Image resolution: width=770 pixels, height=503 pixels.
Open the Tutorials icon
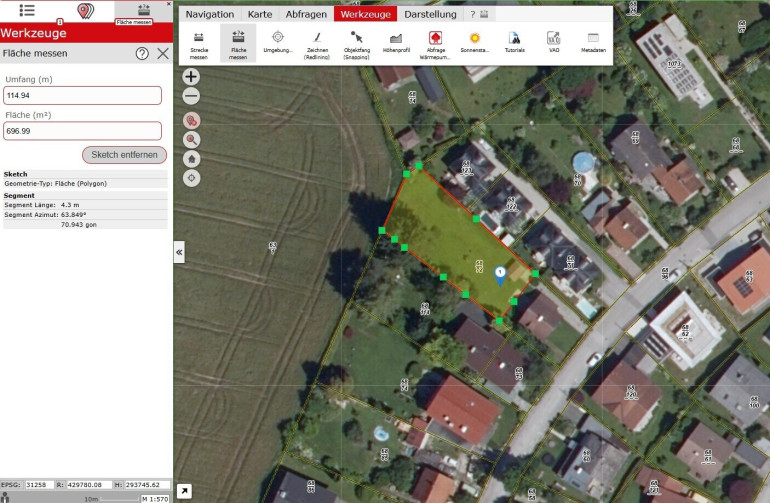point(514,43)
